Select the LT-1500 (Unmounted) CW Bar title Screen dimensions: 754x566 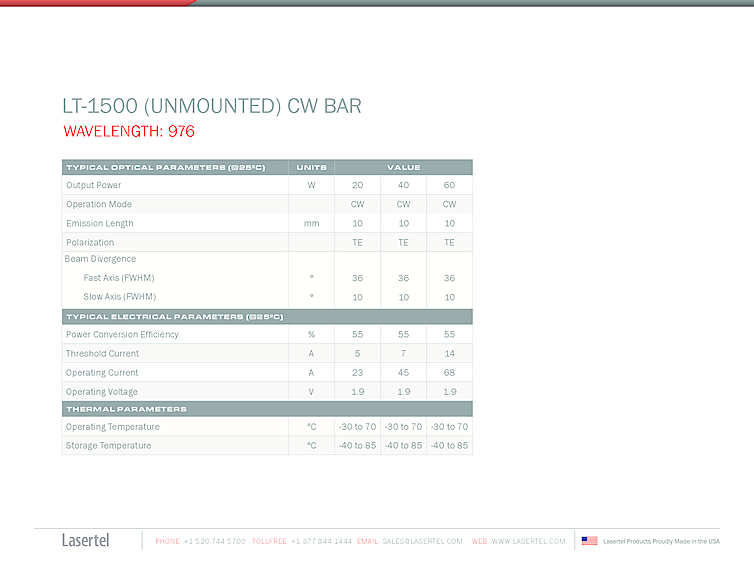pyautogui.click(x=211, y=106)
